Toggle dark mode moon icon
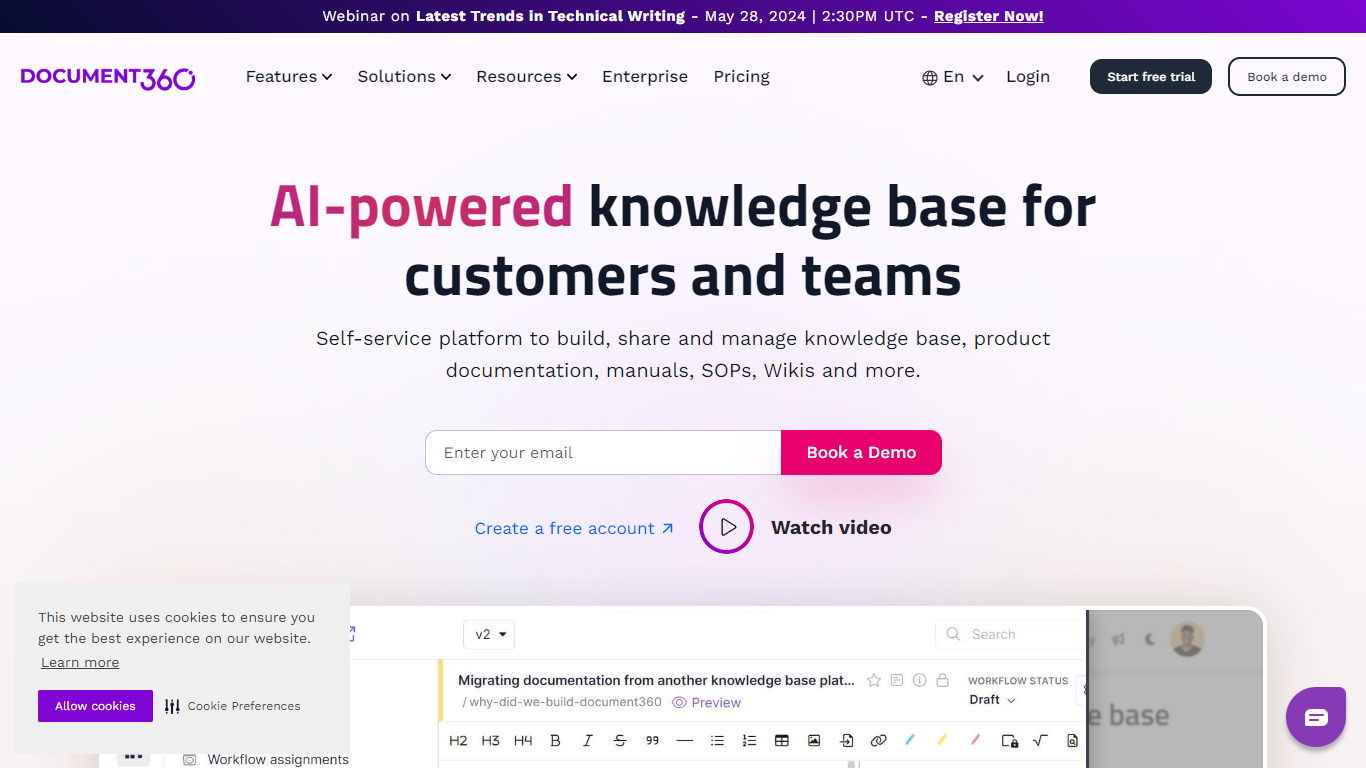The width and height of the screenshot is (1366, 768). coord(1150,639)
